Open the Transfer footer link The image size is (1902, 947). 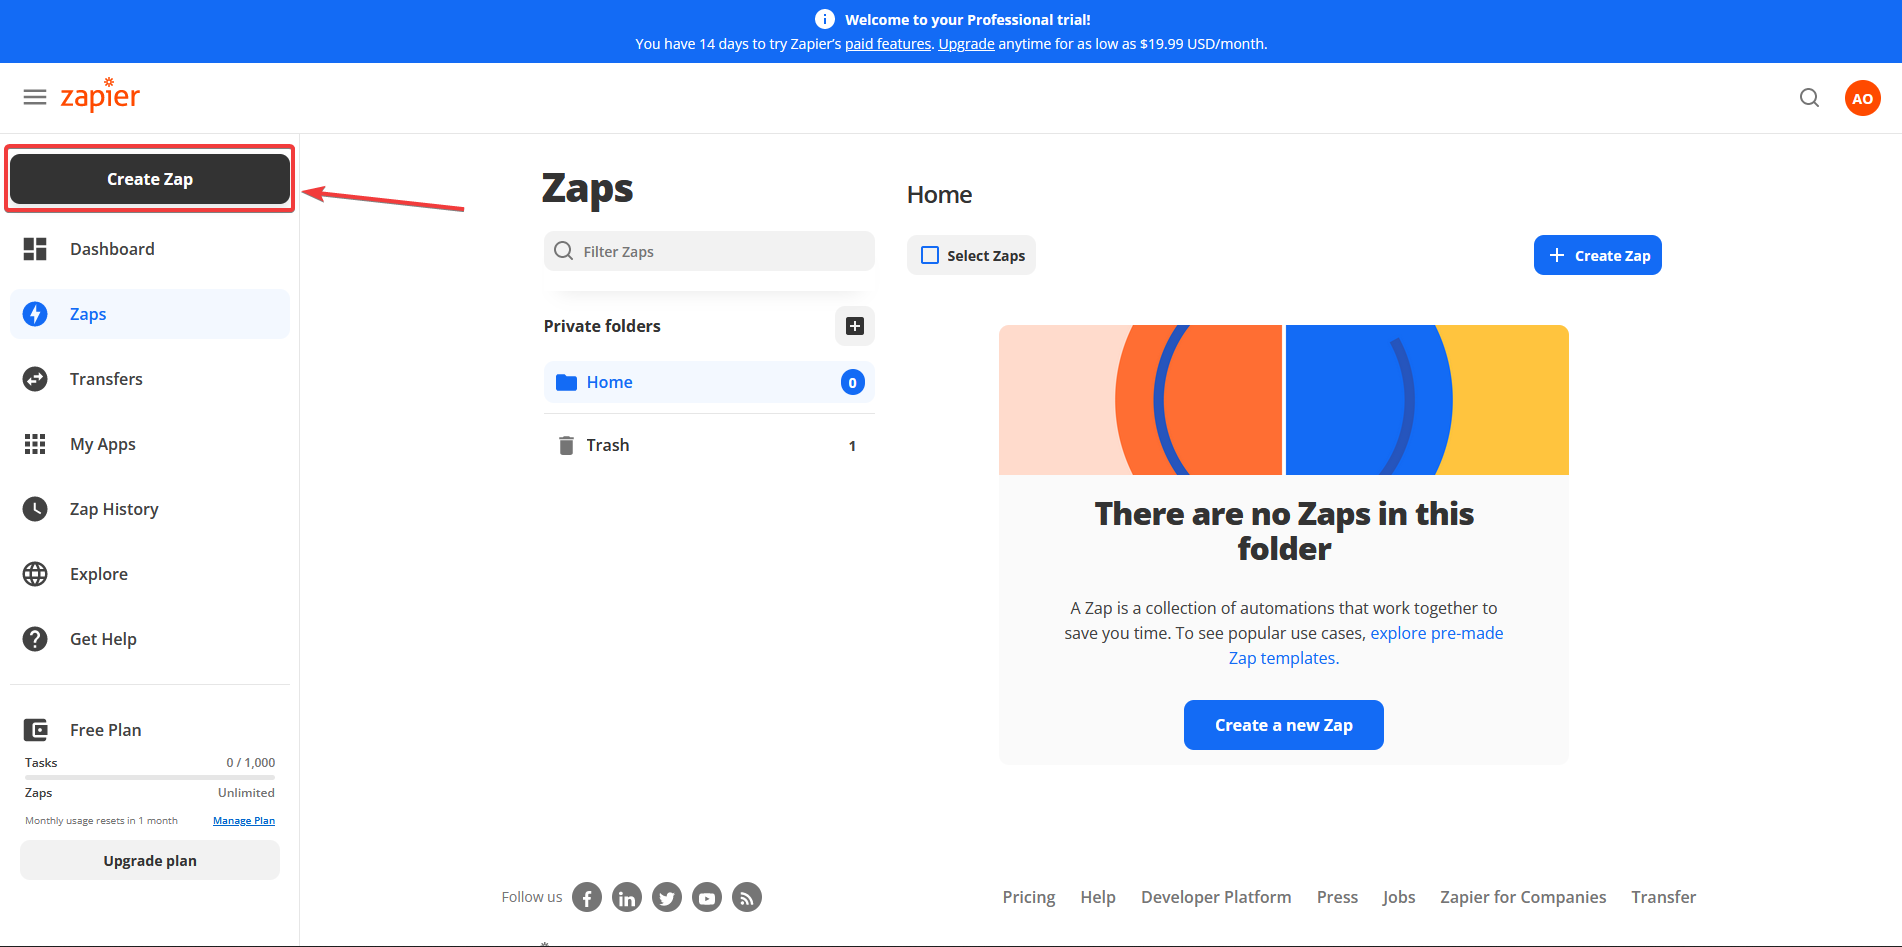pyautogui.click(x=1664, y=897)
